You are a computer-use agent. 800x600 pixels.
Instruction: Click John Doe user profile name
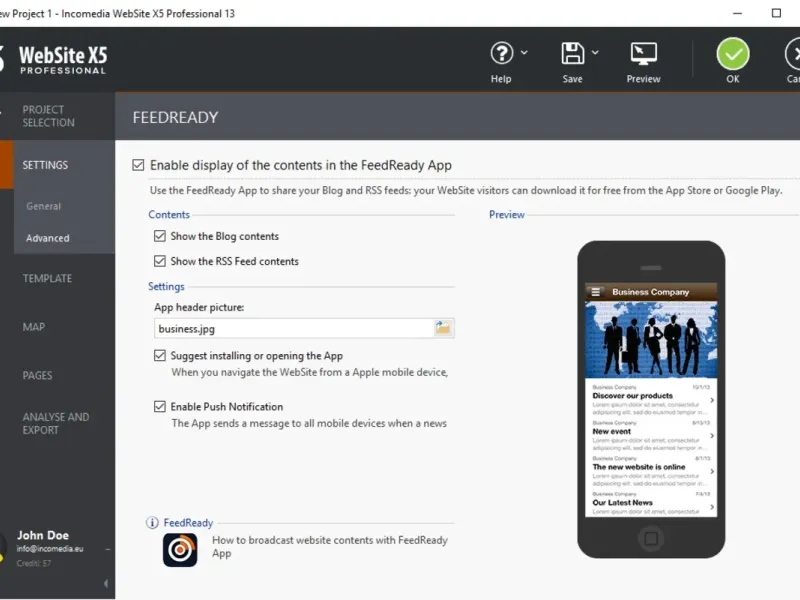pyautogui.click(x=43, y=535)
